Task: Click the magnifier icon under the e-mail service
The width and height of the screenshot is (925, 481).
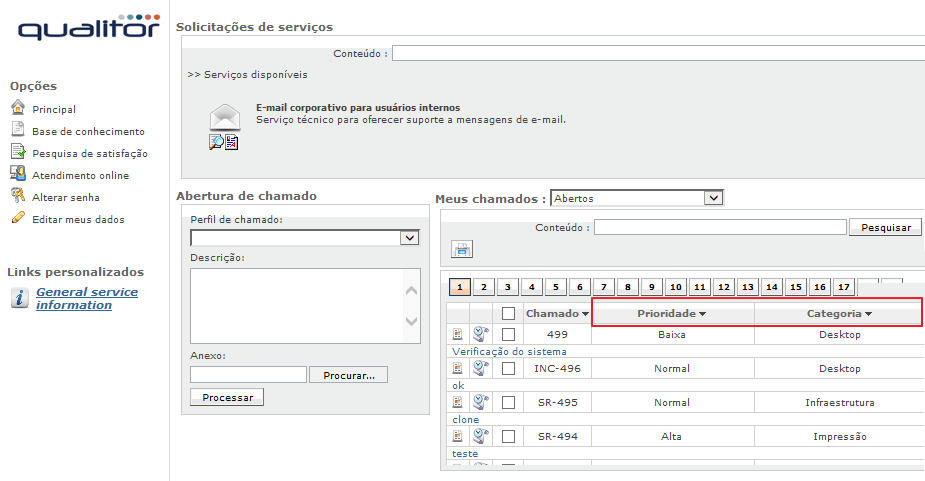Action: (216, 142)
